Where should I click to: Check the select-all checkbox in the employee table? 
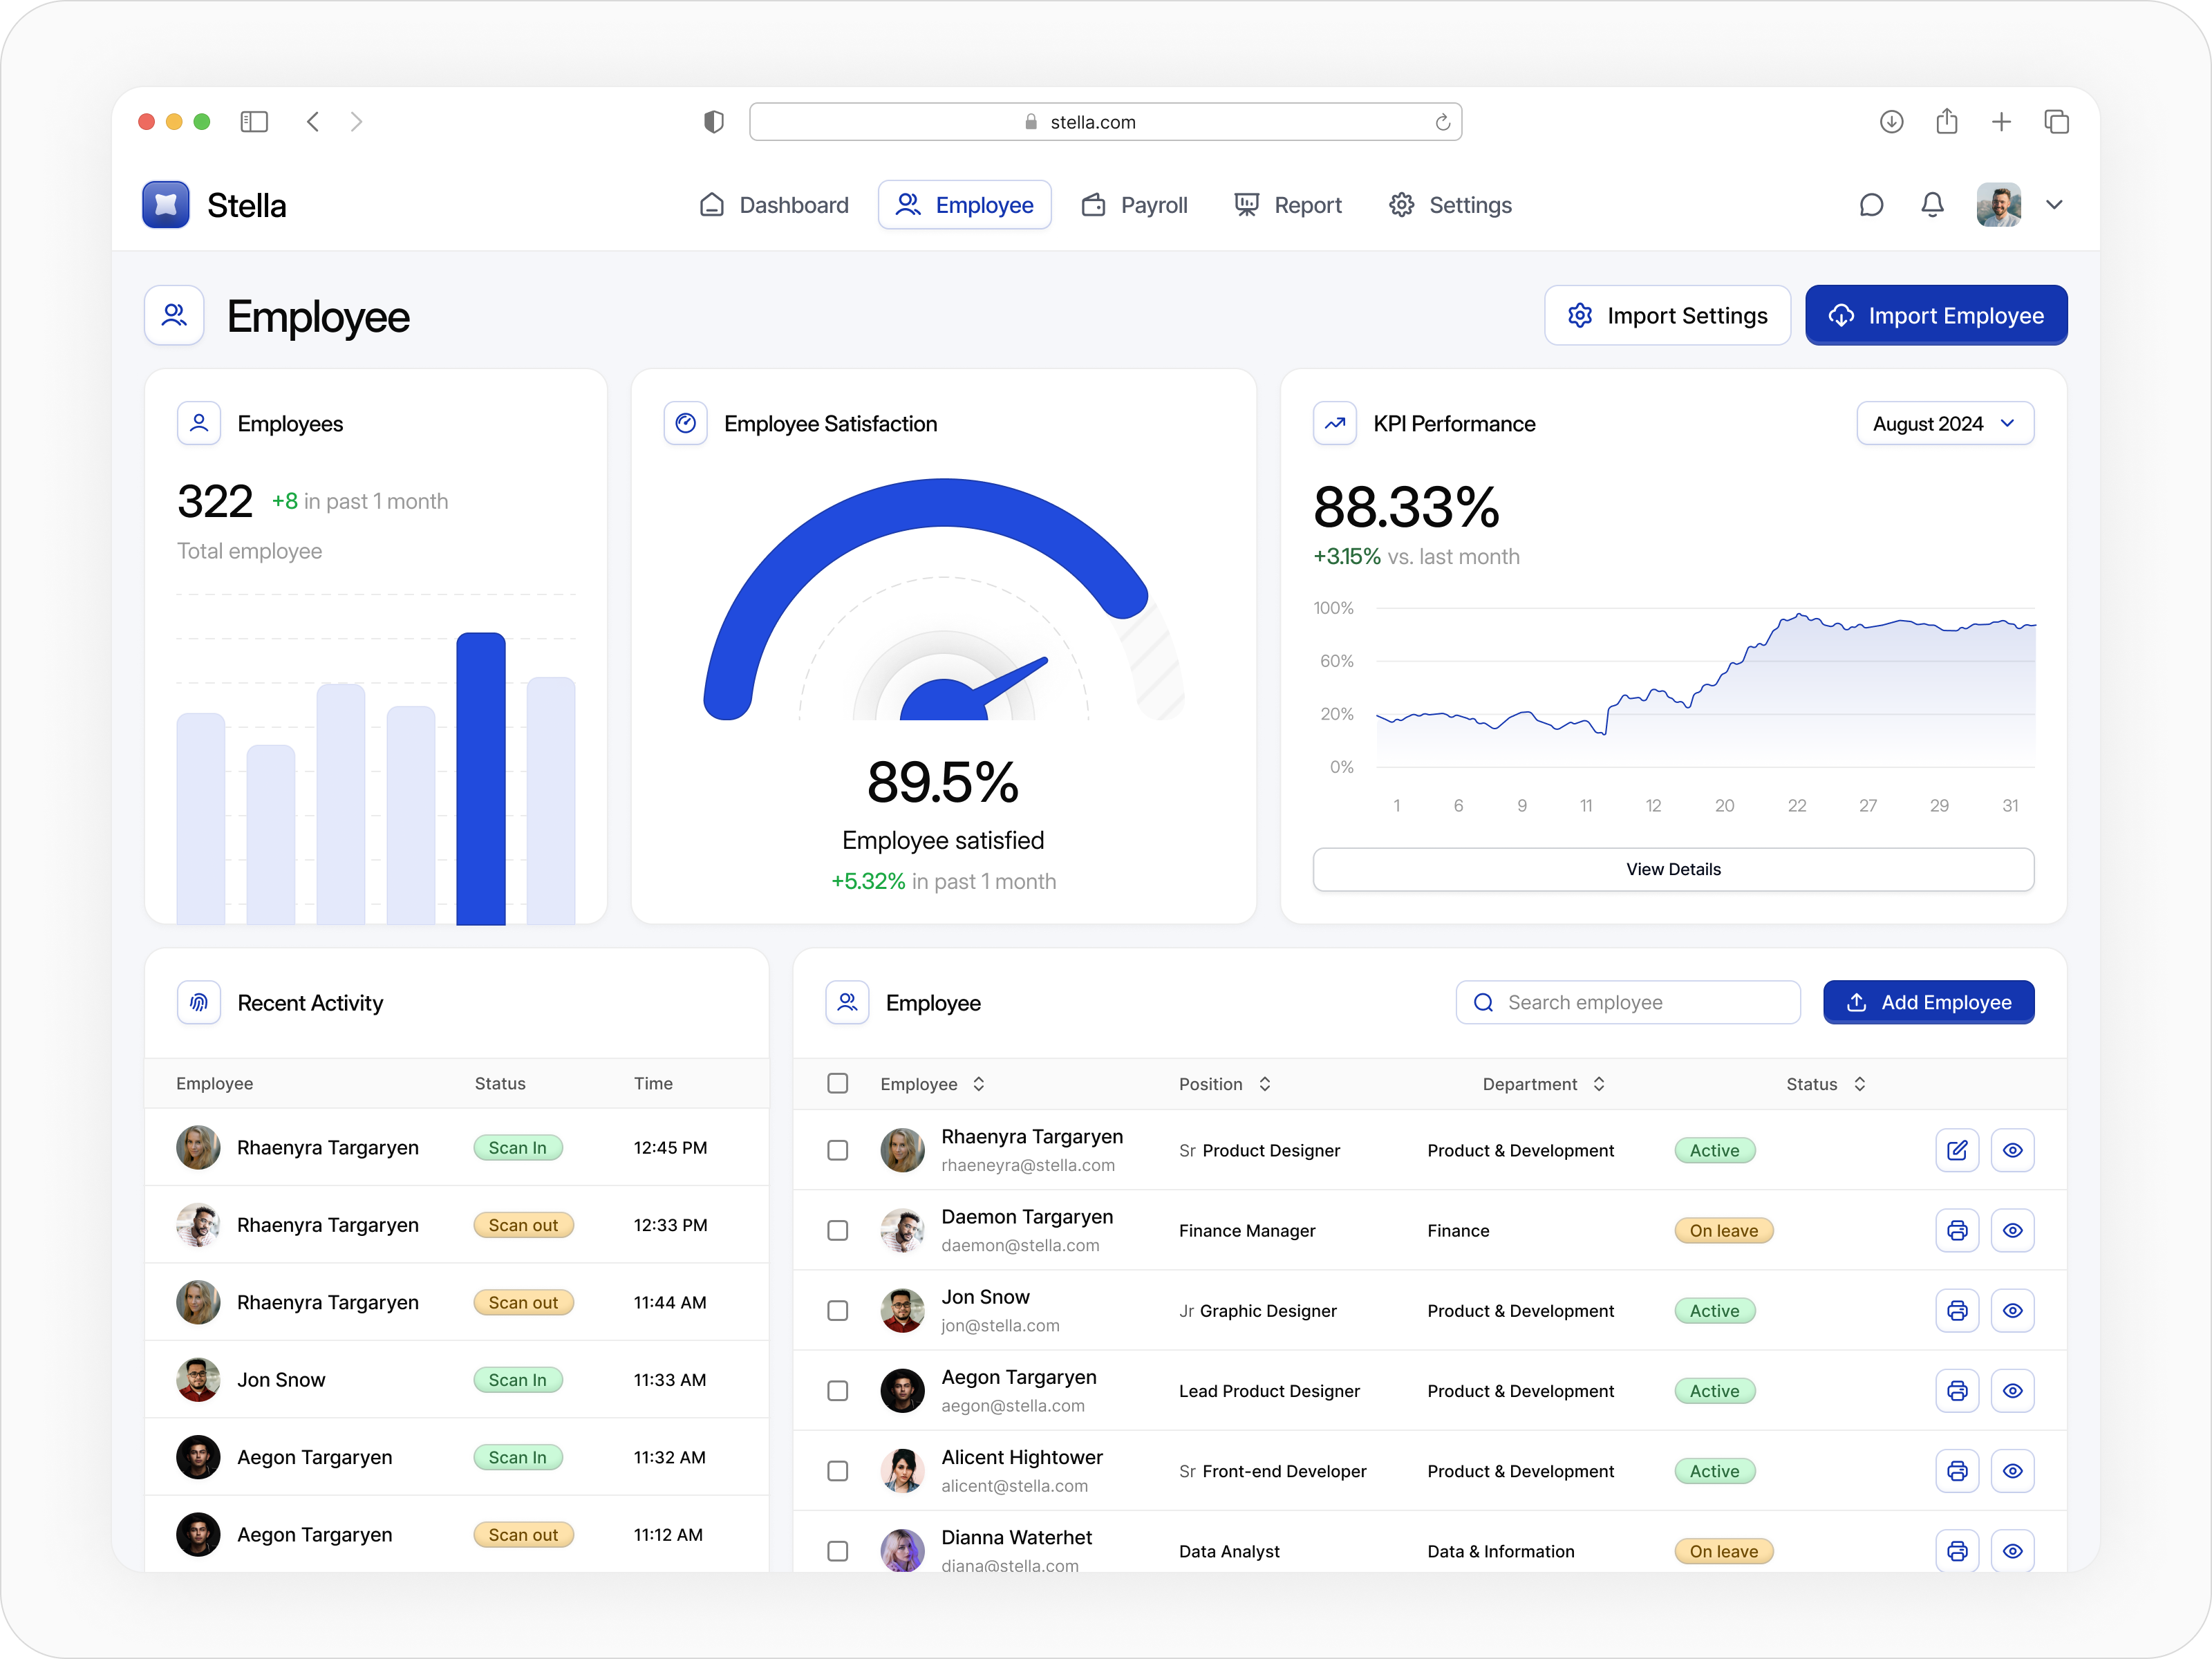(837, 1083)
